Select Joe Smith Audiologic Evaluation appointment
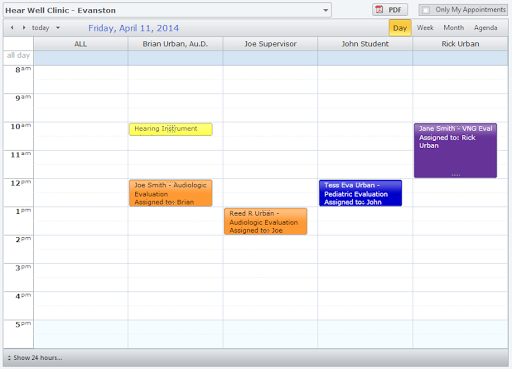 tap(171, 193)
